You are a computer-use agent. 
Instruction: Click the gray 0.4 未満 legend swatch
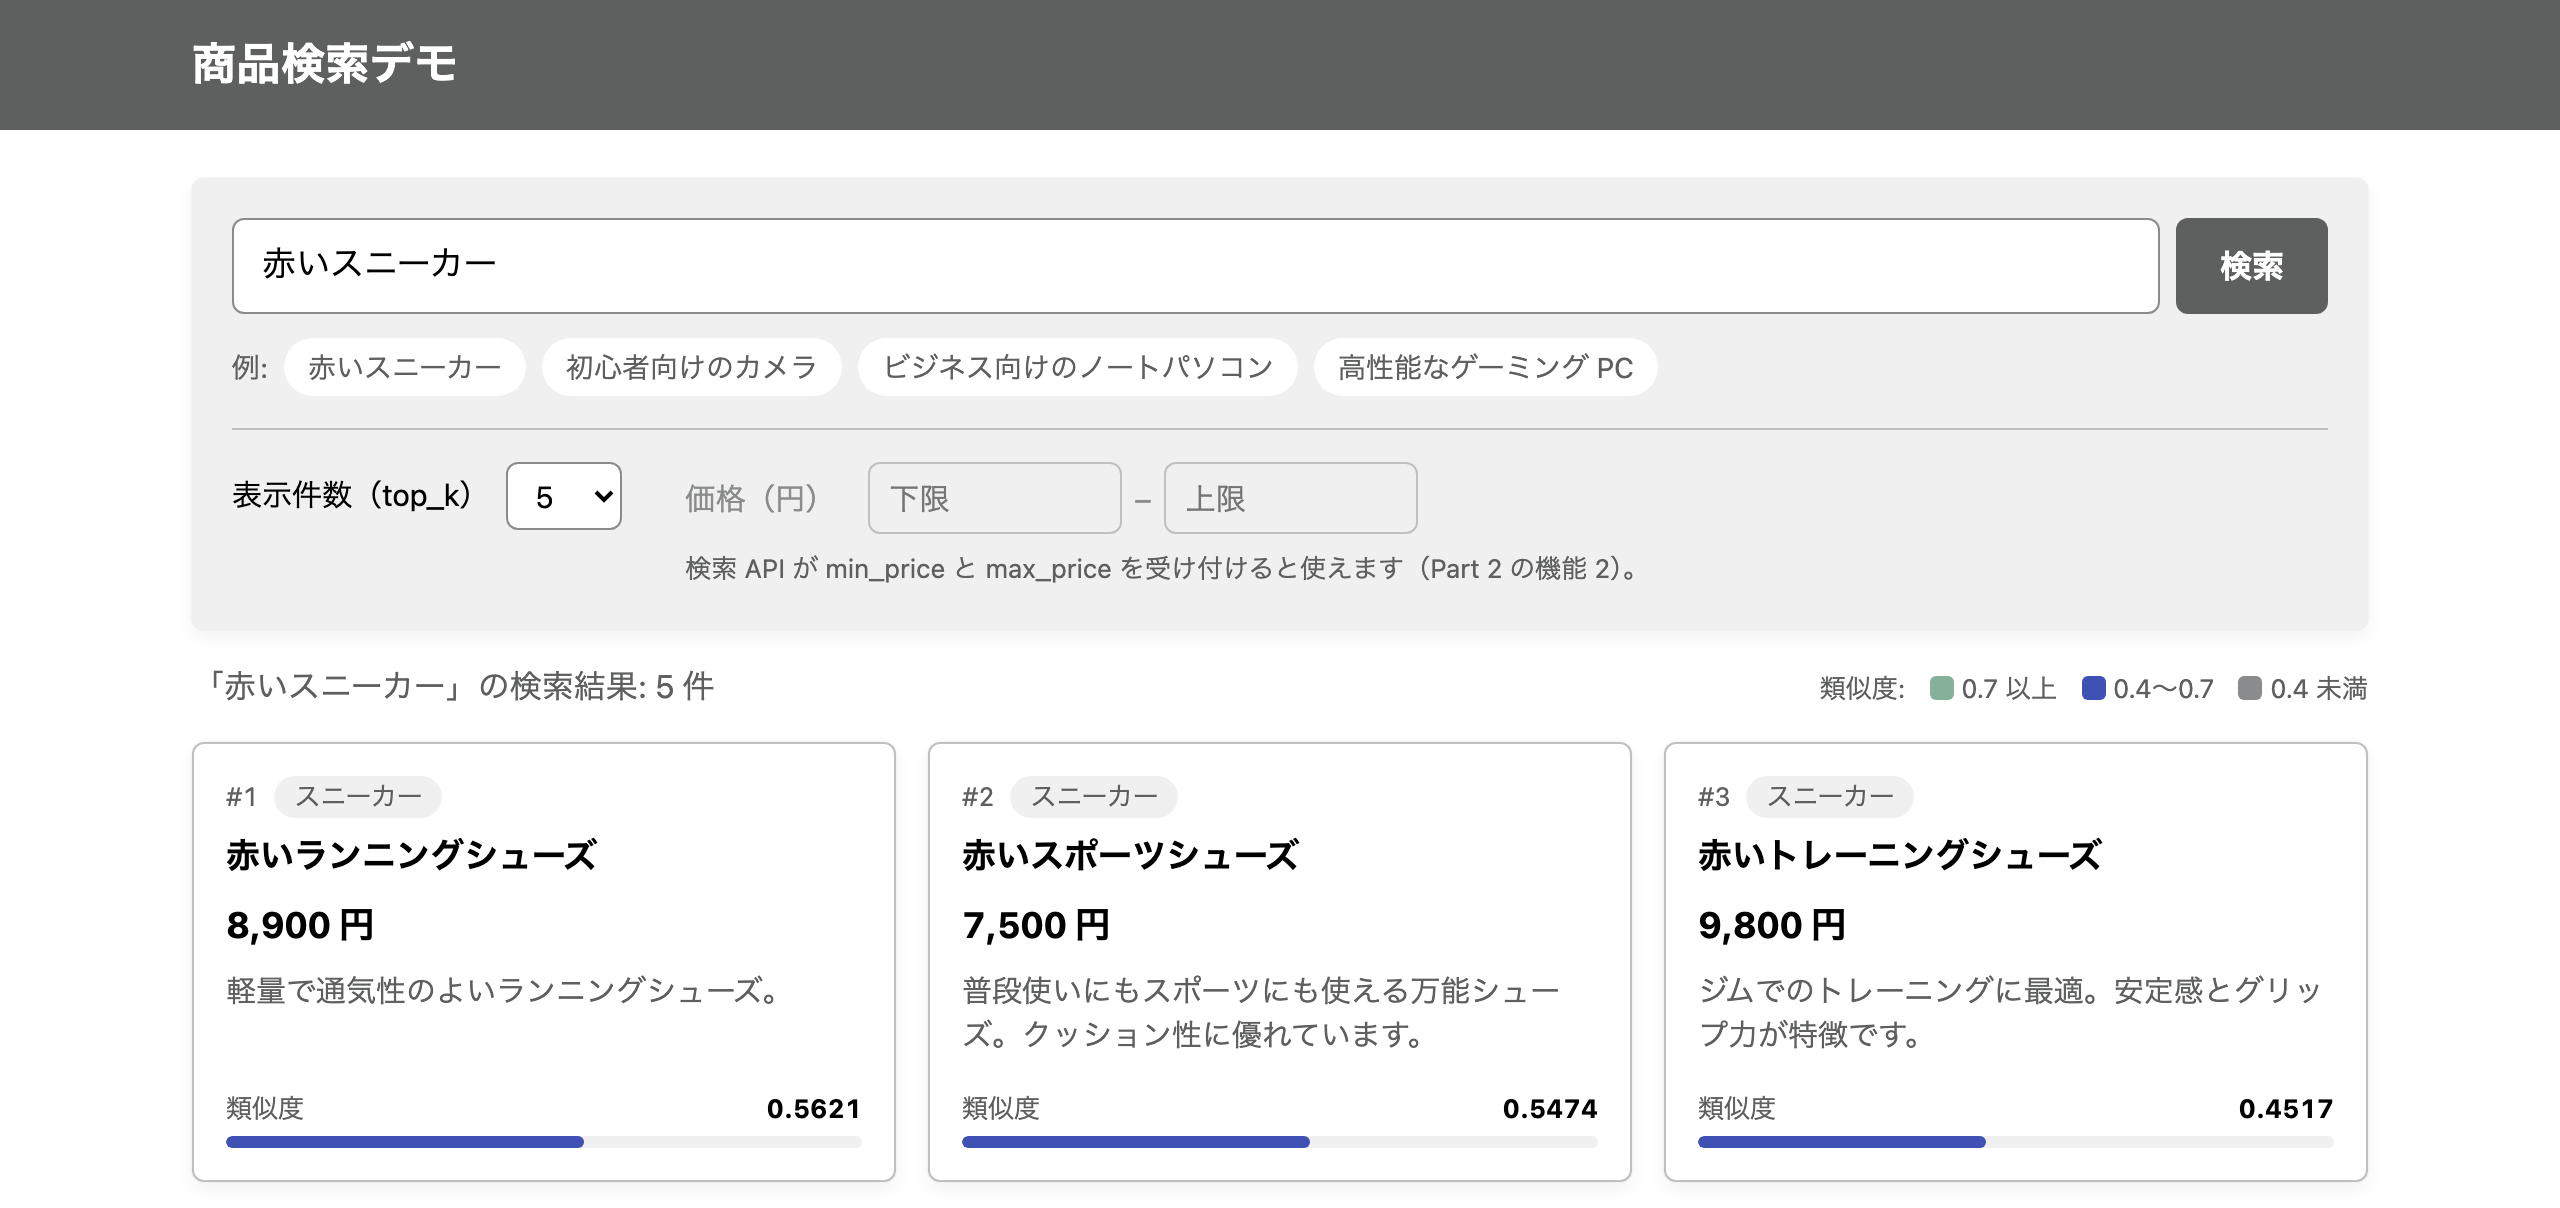point(2250,688)
